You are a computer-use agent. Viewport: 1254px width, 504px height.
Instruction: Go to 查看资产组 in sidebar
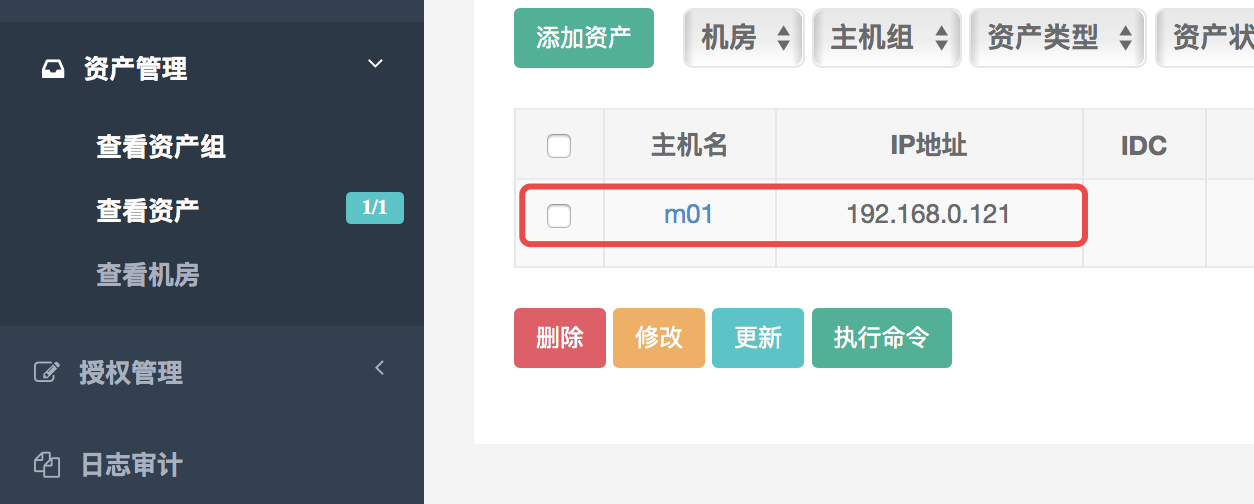tap(161, 147)
